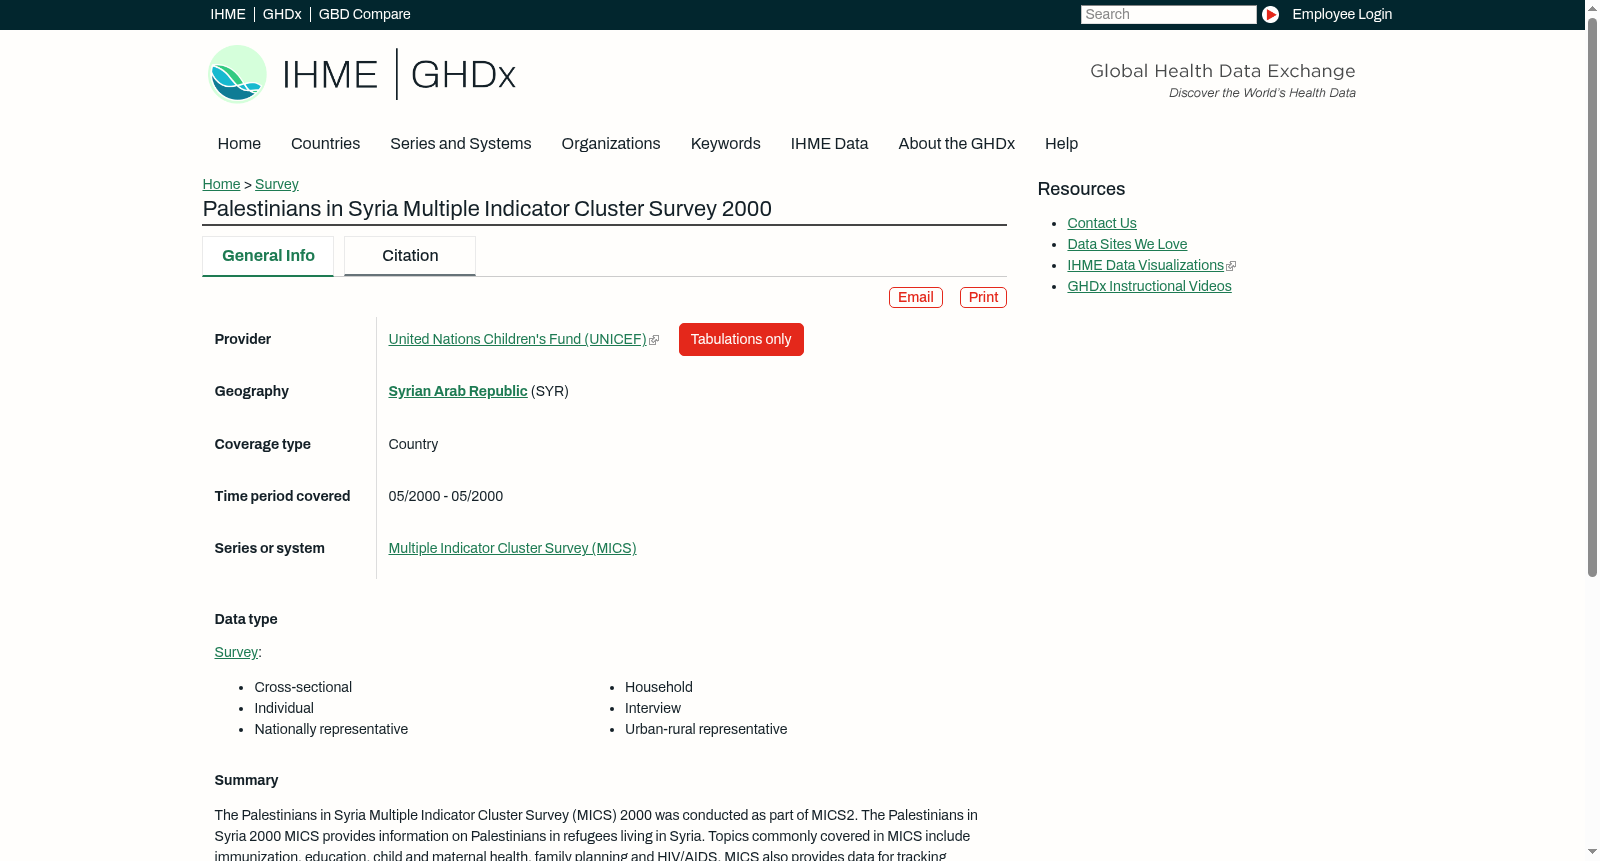Viewport: 1600px width, 861px height.
Task: Open Data Sites We Love link
Action: coord(1127,245)
